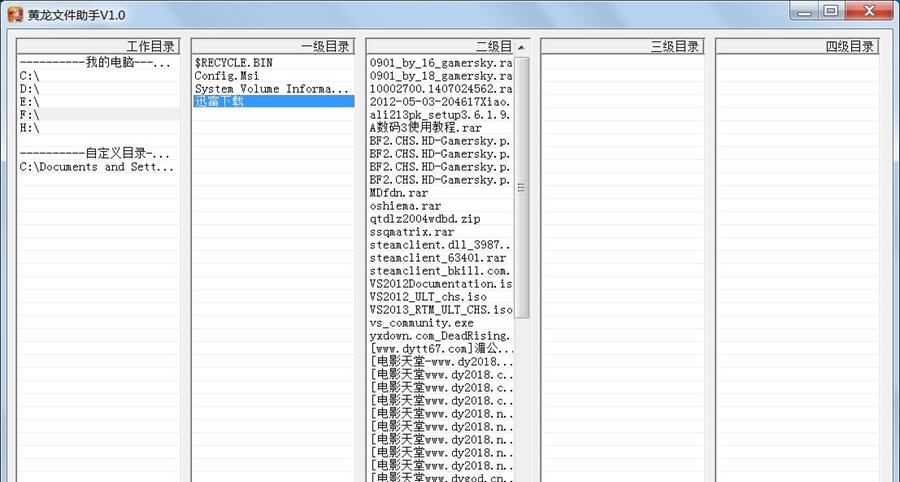This screenshot has height=482, width=900.
Task: Select [www.dytt67.com]湄公... file
Action: pyautogui.click(x=440, y=349)
